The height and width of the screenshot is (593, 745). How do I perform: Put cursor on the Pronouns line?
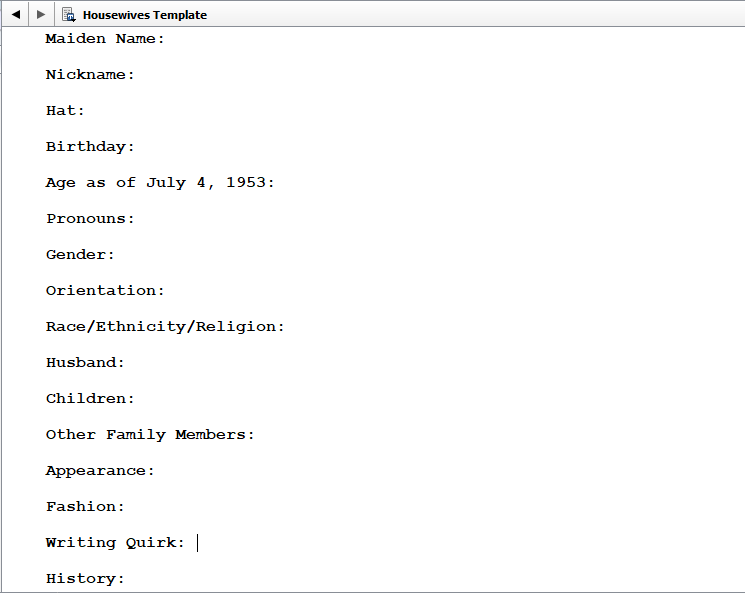(x=90, y=219)
